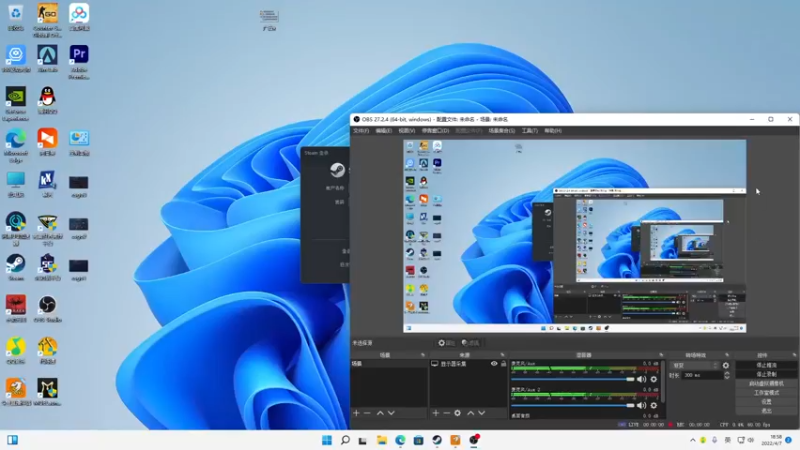Screen dimensions: 800x450
Task: Remove the selected scene with the minus icon
Action: pos(367,413)
